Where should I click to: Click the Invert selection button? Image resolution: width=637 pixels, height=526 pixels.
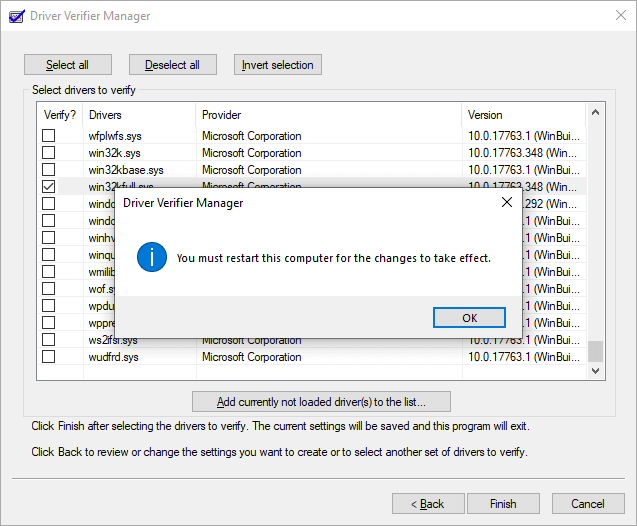click(277, 65)
